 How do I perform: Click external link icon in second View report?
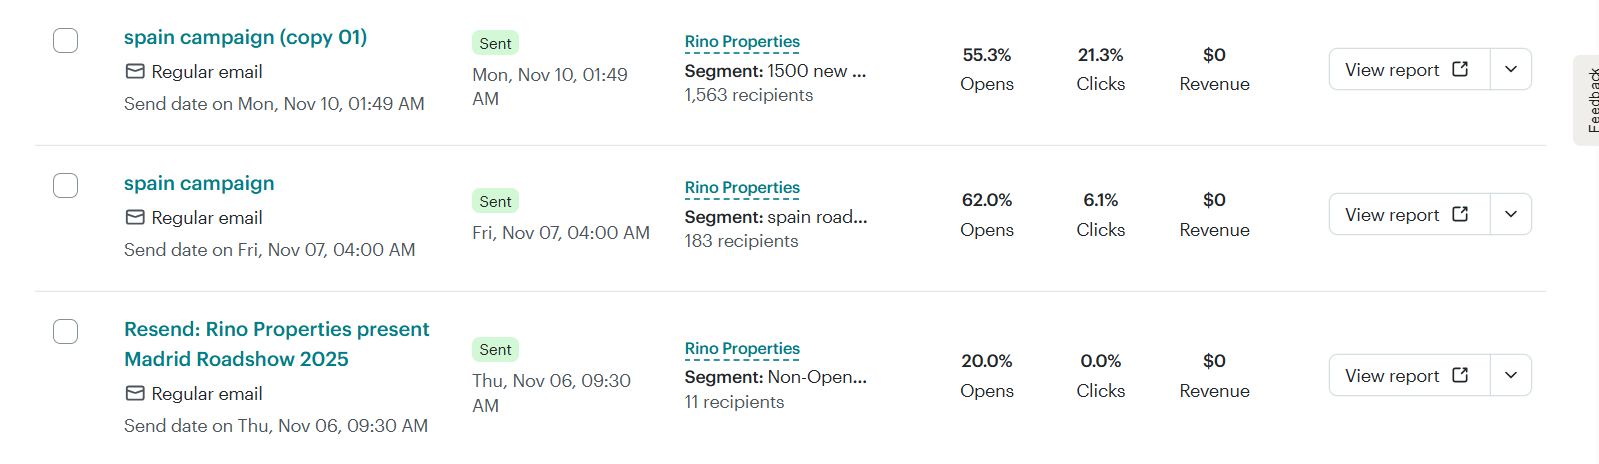point(1460,214)
